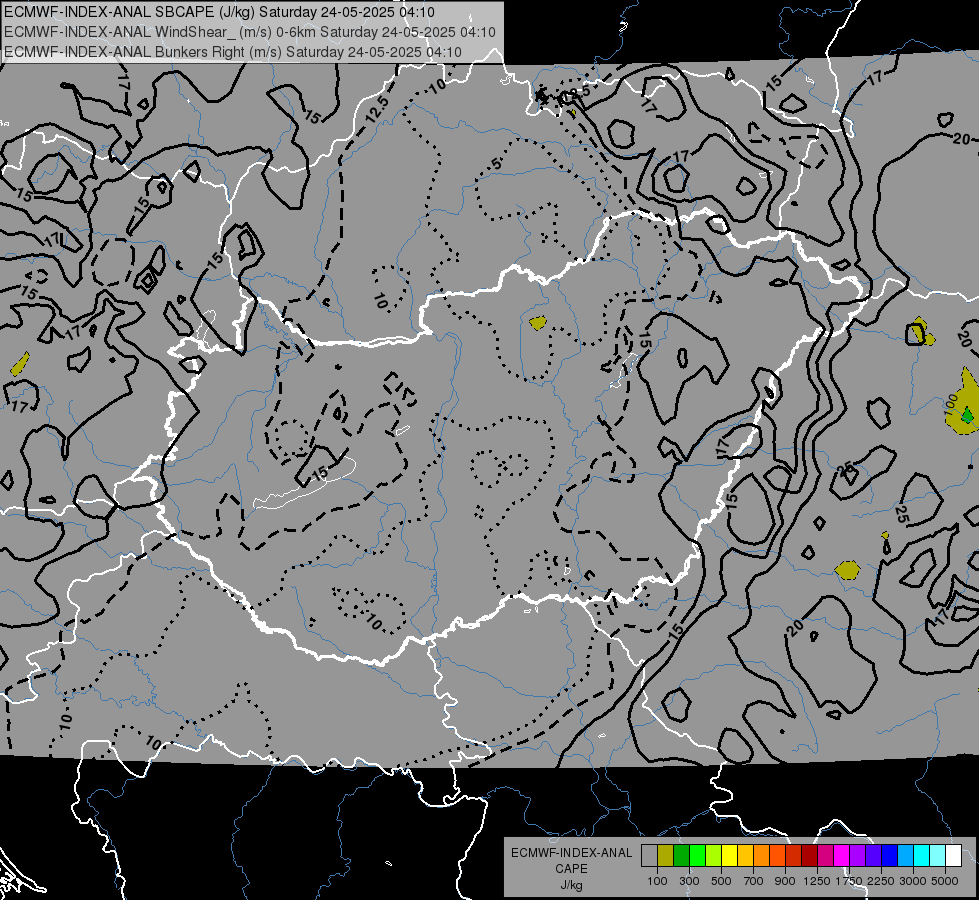Select the red-orange swatch before 900
This screenshot has width=979, height=900.
point(777,855)
